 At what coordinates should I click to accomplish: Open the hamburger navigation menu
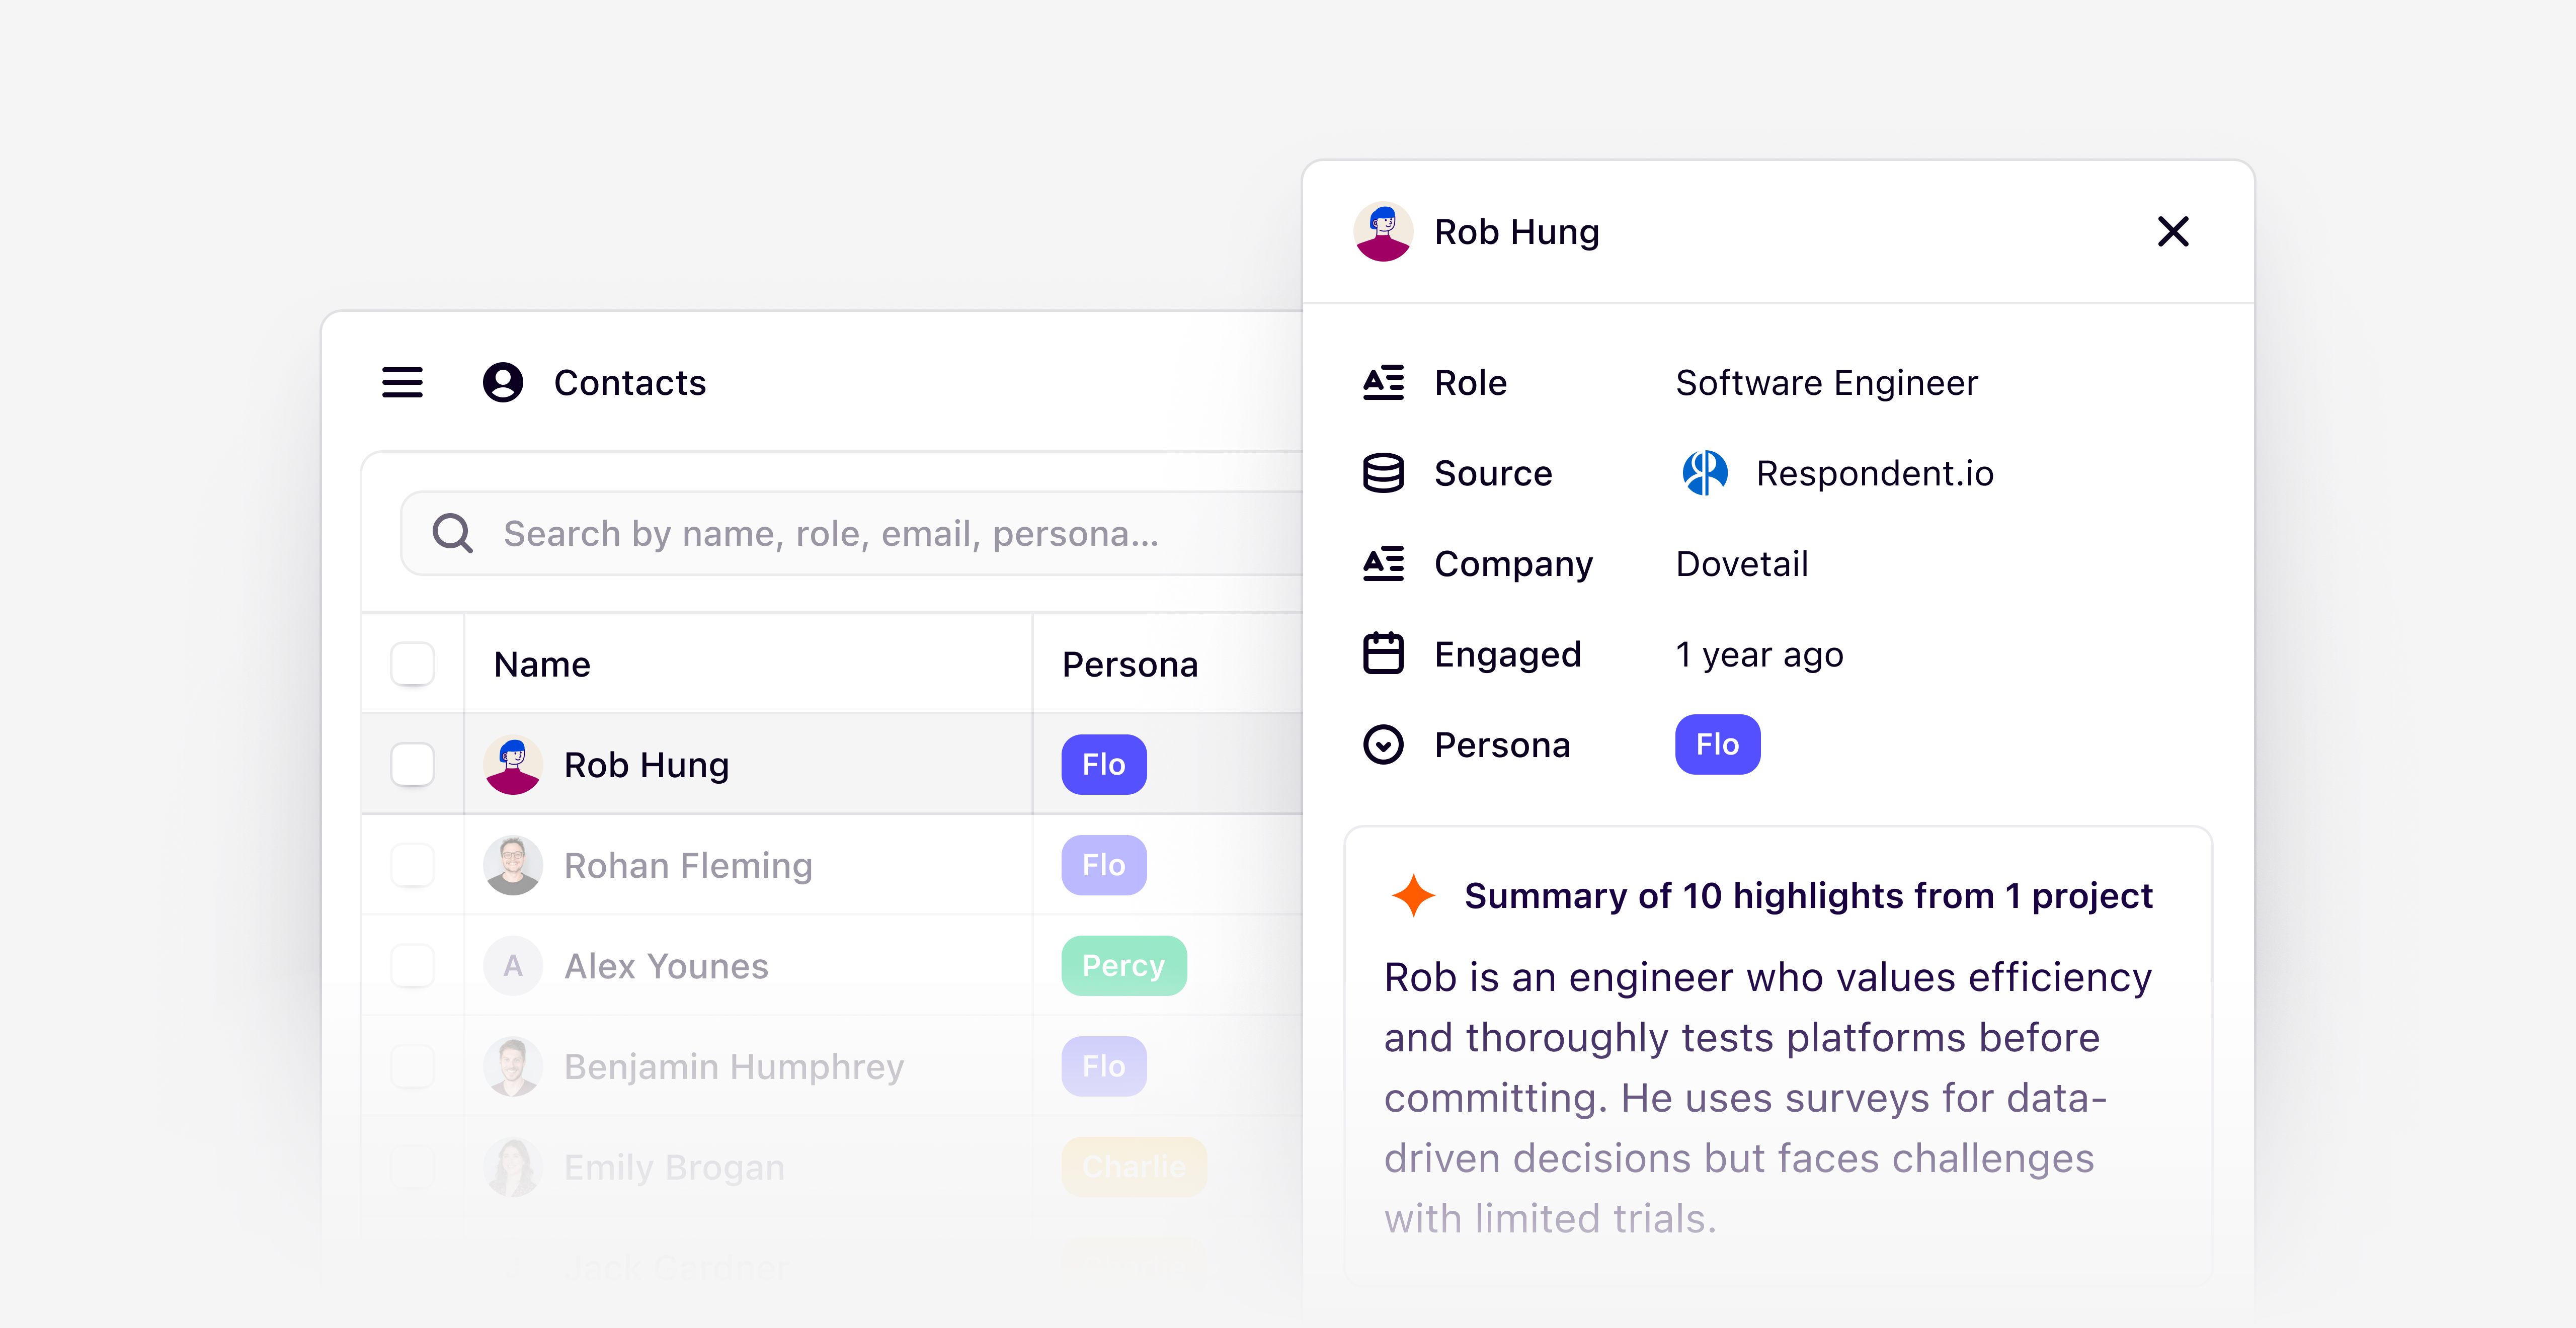tap(402, 383)
